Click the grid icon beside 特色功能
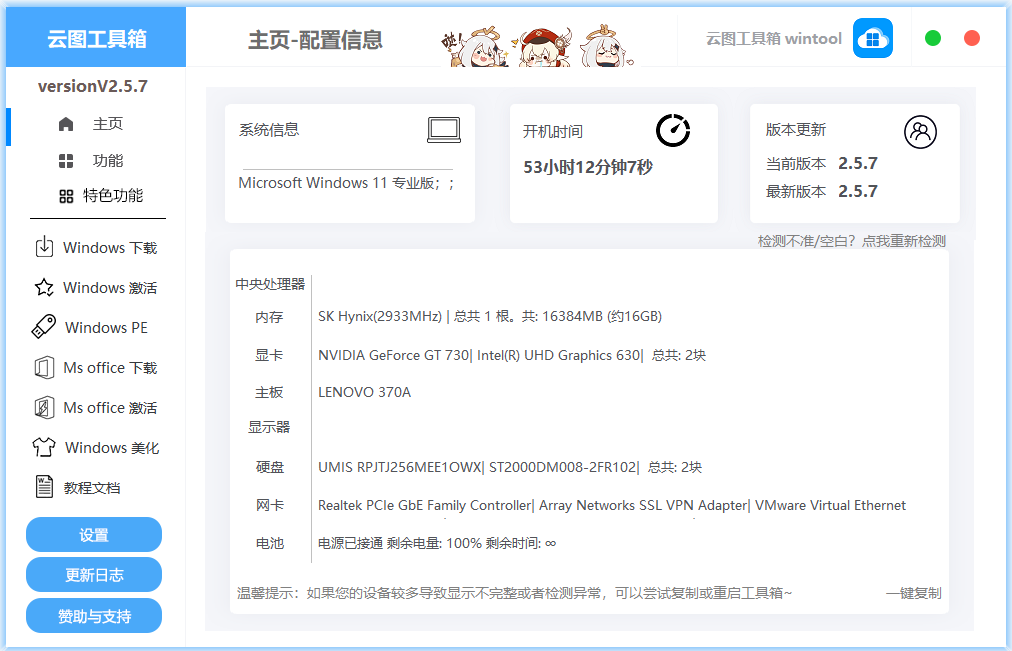1012x651 pixels. click(x=66, y=196)
